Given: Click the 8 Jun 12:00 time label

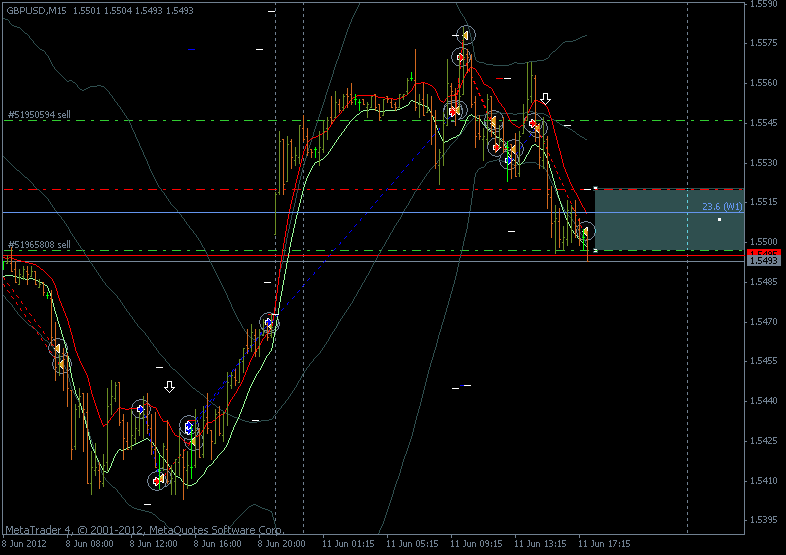Looking at the screenshot, I should coord(153,544).
